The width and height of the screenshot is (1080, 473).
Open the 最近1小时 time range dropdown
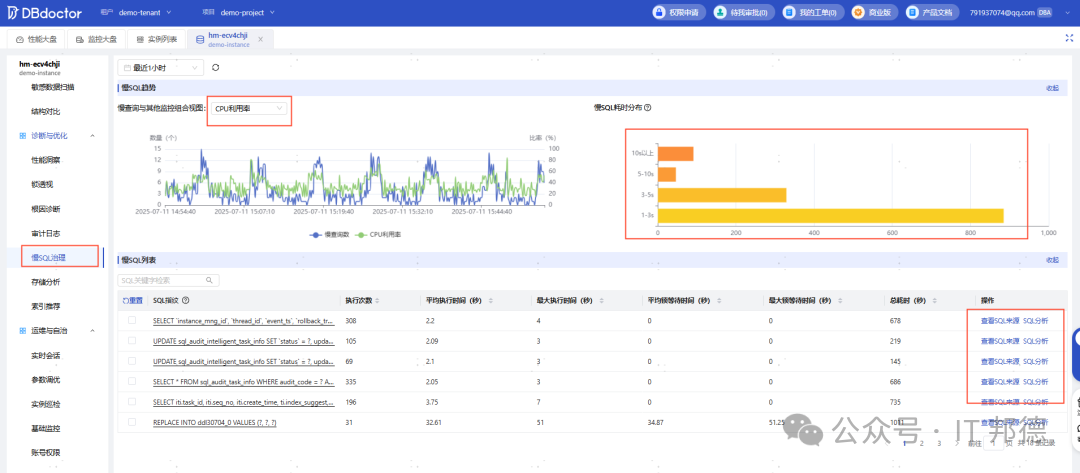click(160, 67)
